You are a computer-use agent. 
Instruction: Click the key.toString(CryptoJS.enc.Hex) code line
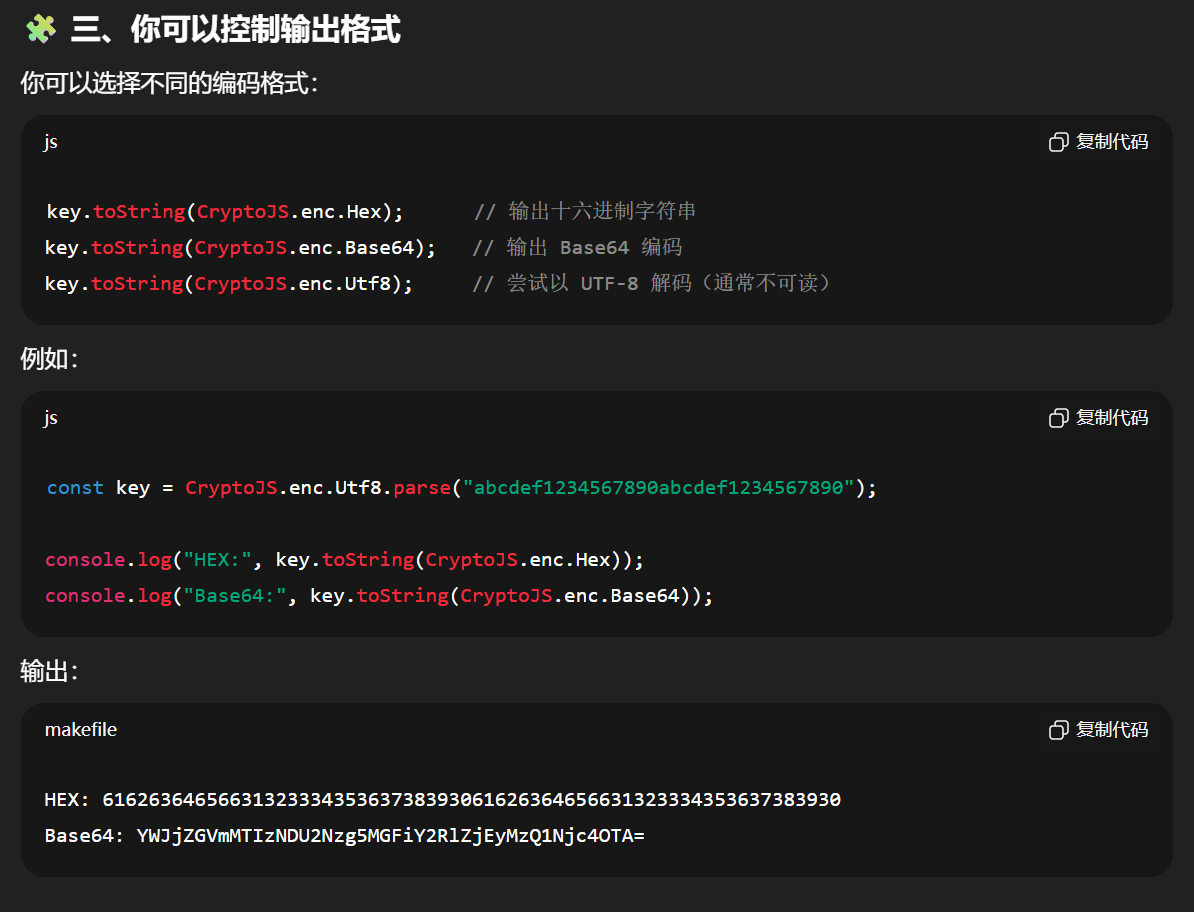225,212
